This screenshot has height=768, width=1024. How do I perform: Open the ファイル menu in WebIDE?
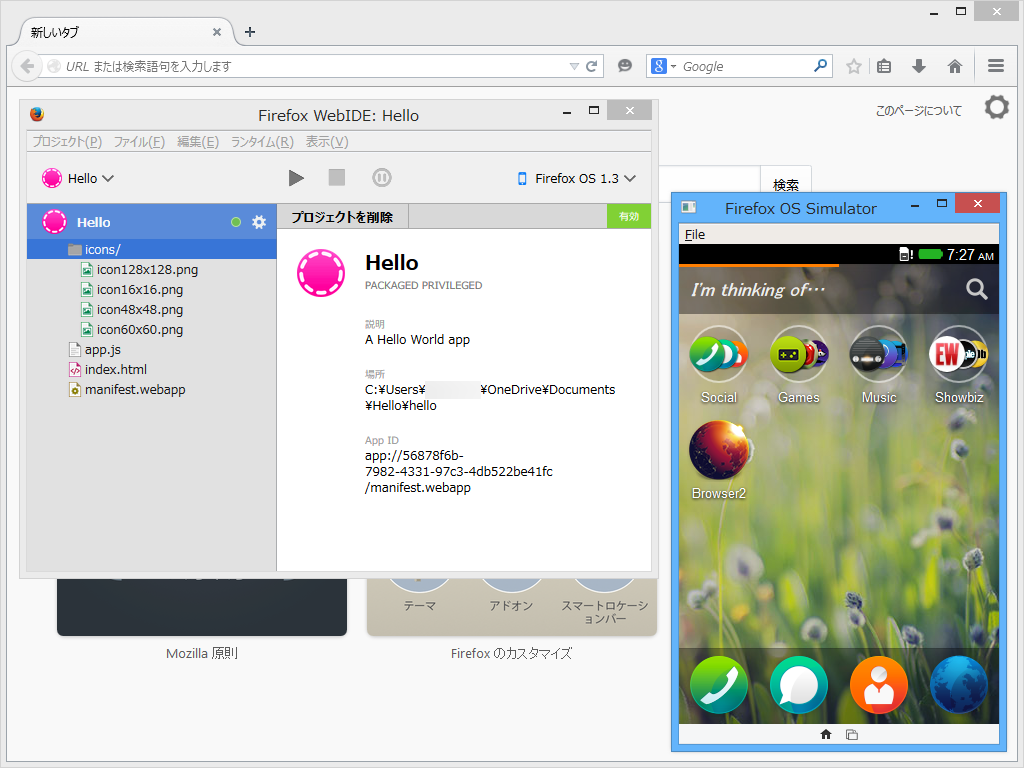click(x=139, y=142)
